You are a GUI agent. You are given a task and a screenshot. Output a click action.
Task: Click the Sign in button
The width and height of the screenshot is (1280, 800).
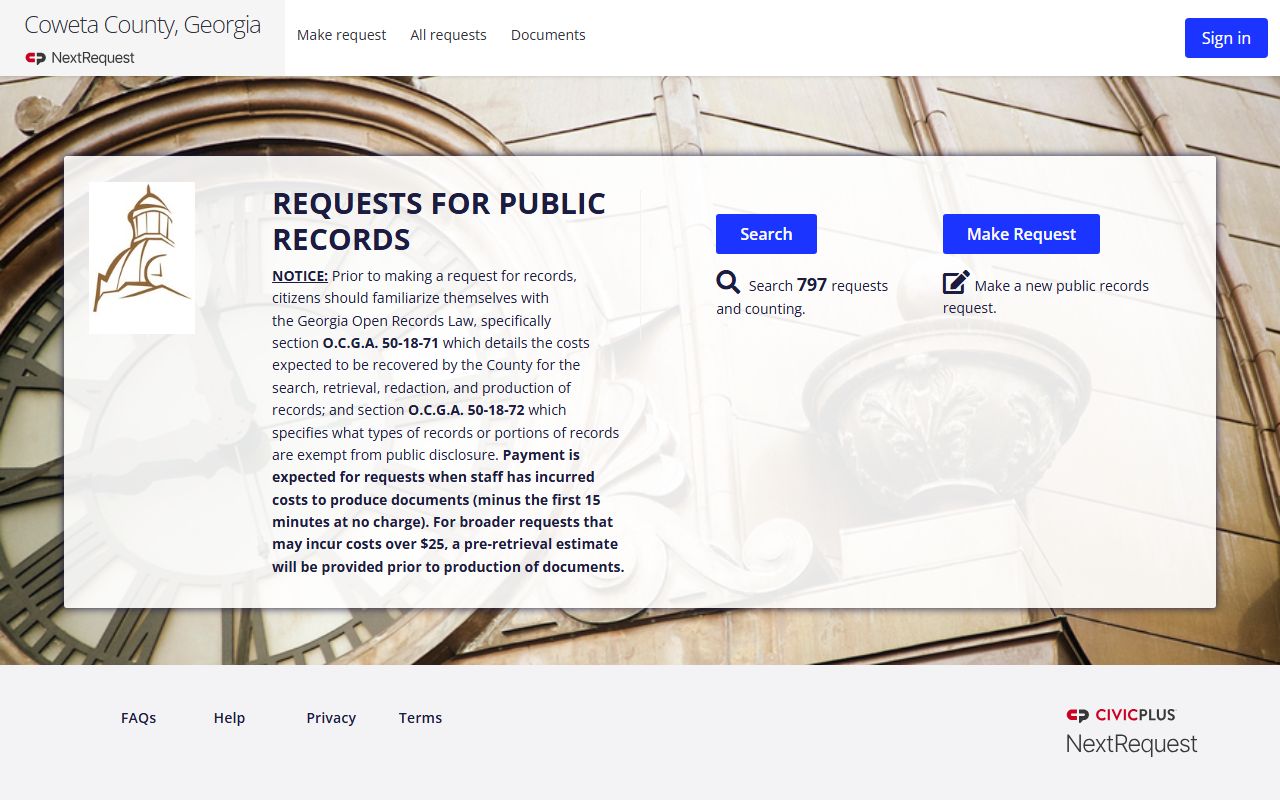tap(1226, 38)
